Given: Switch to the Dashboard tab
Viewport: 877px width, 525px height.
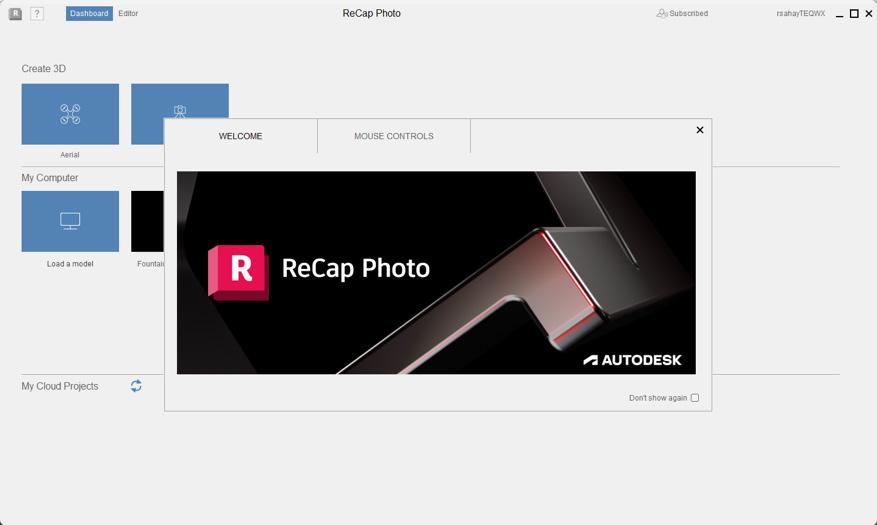Looking at the screenshot, I should tap(89, 13).
